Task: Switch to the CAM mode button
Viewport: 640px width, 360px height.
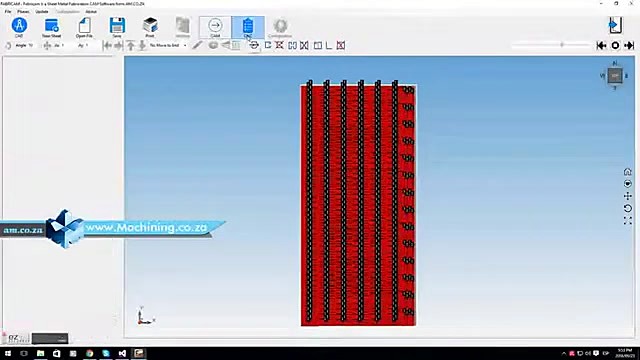Action: [x=215, y=27]
